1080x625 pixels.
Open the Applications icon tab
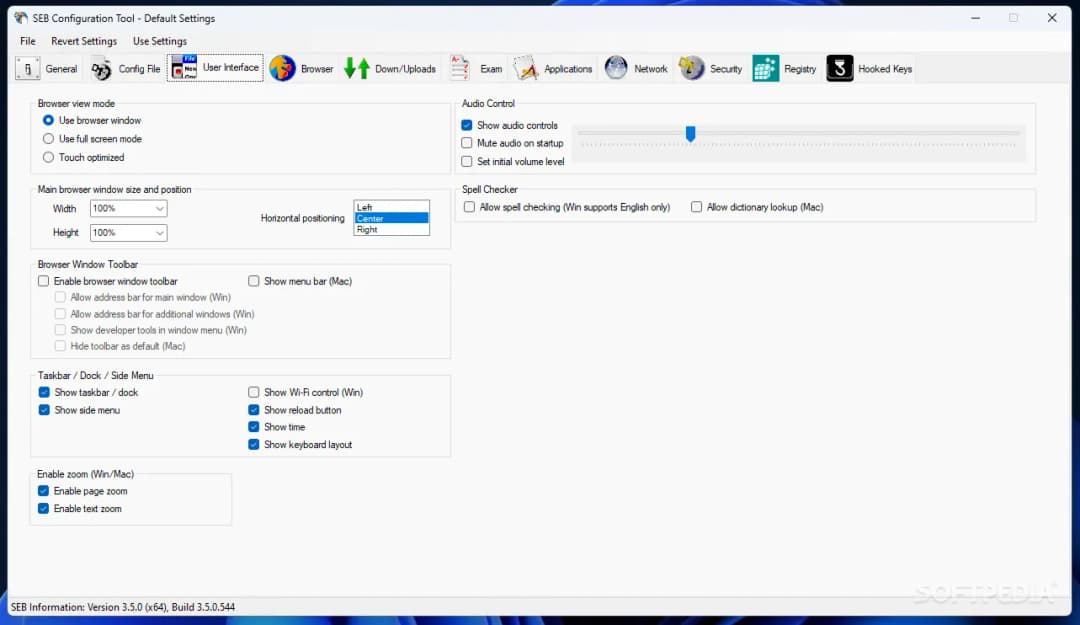point(526,69)
